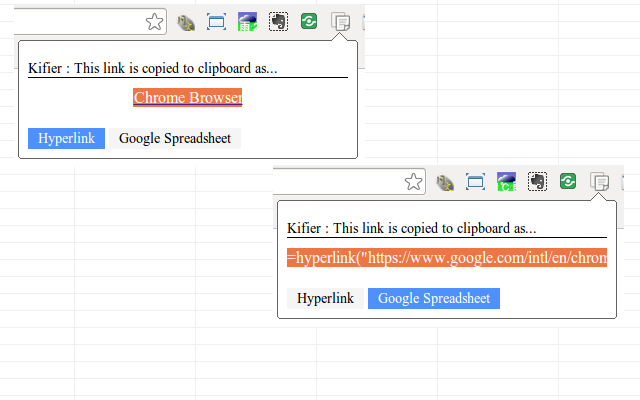This screenshot has width=640, height=400.
Task: Click screen capture frame icon in upper toolbar
Action: tap(216, 22)
